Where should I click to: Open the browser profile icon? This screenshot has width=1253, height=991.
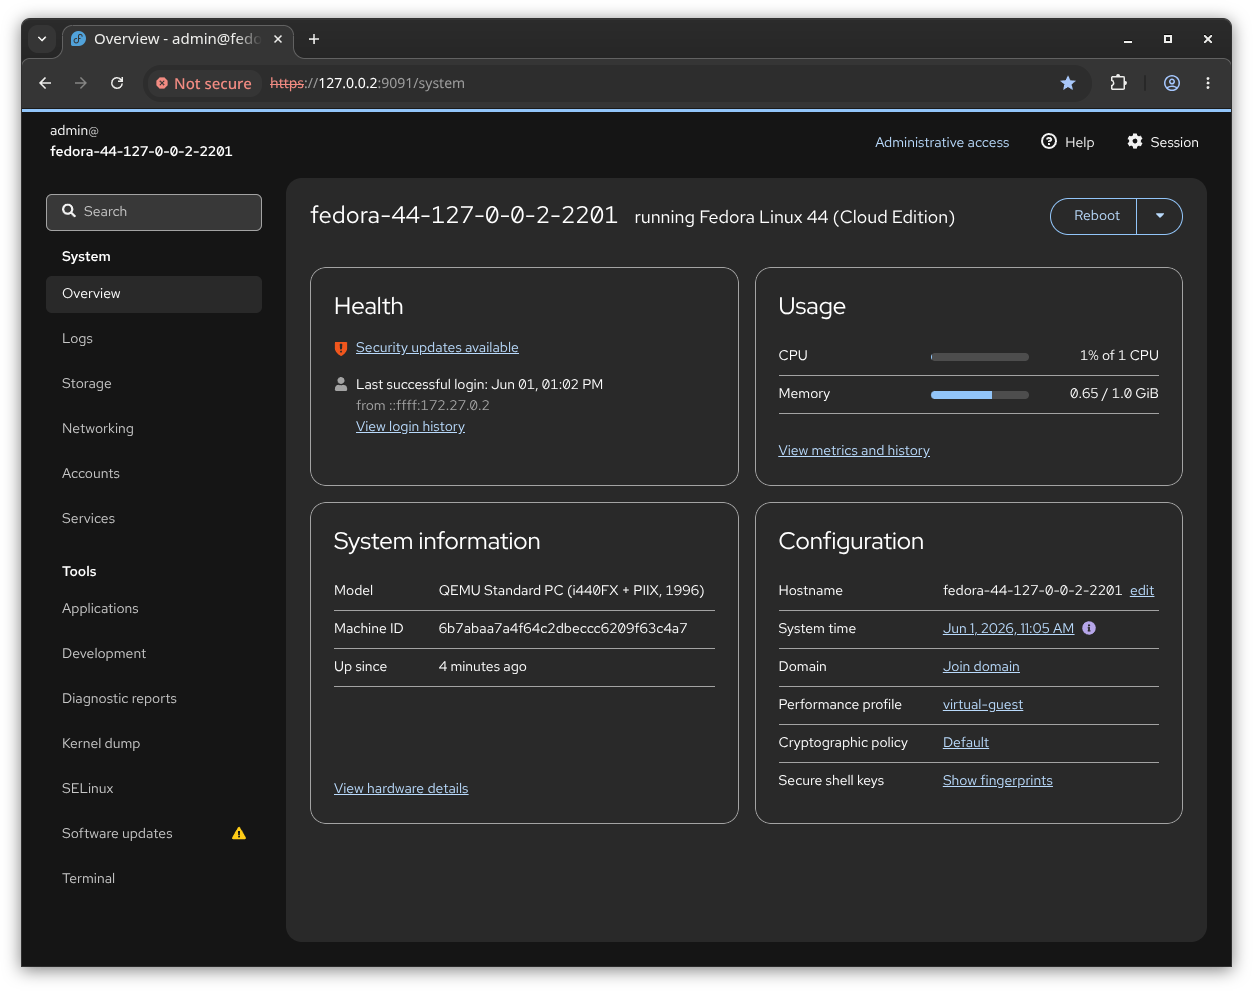click(x=1172, y=83)
